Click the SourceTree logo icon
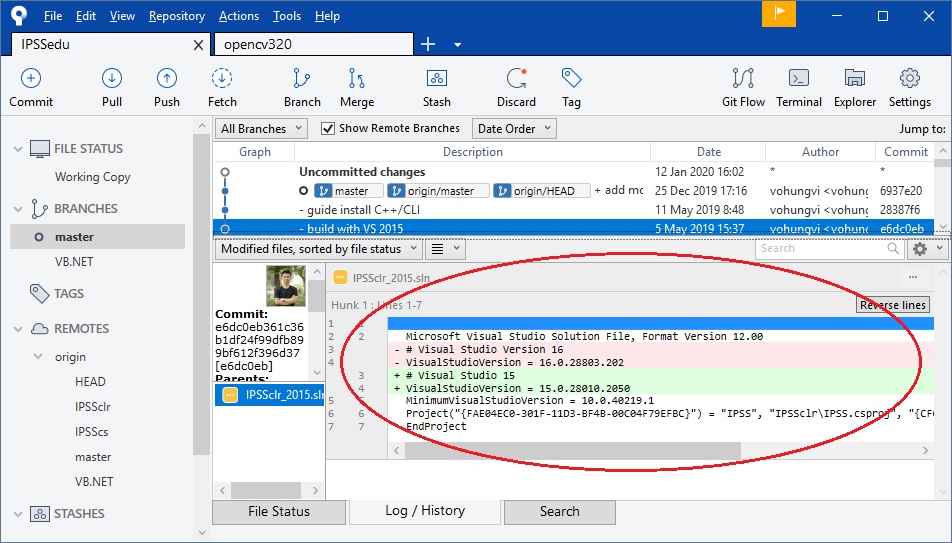 [19, 15]
